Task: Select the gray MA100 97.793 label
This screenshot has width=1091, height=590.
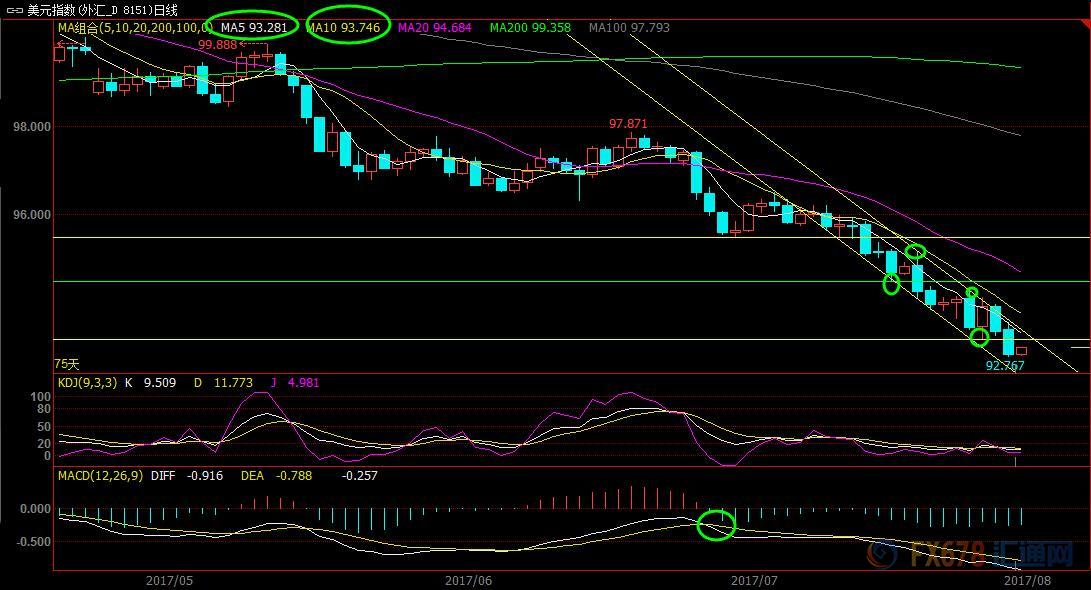Action: pyautogui.click(x=629, y=28)
